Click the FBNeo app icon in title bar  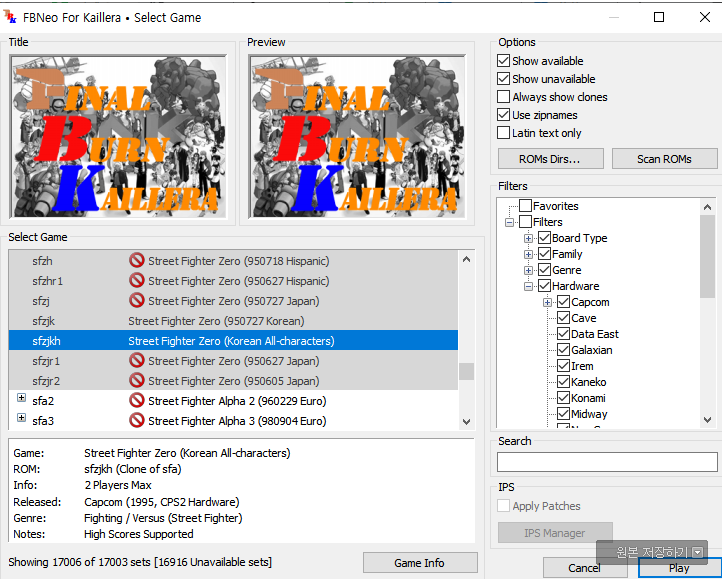[x=10, y=18]
